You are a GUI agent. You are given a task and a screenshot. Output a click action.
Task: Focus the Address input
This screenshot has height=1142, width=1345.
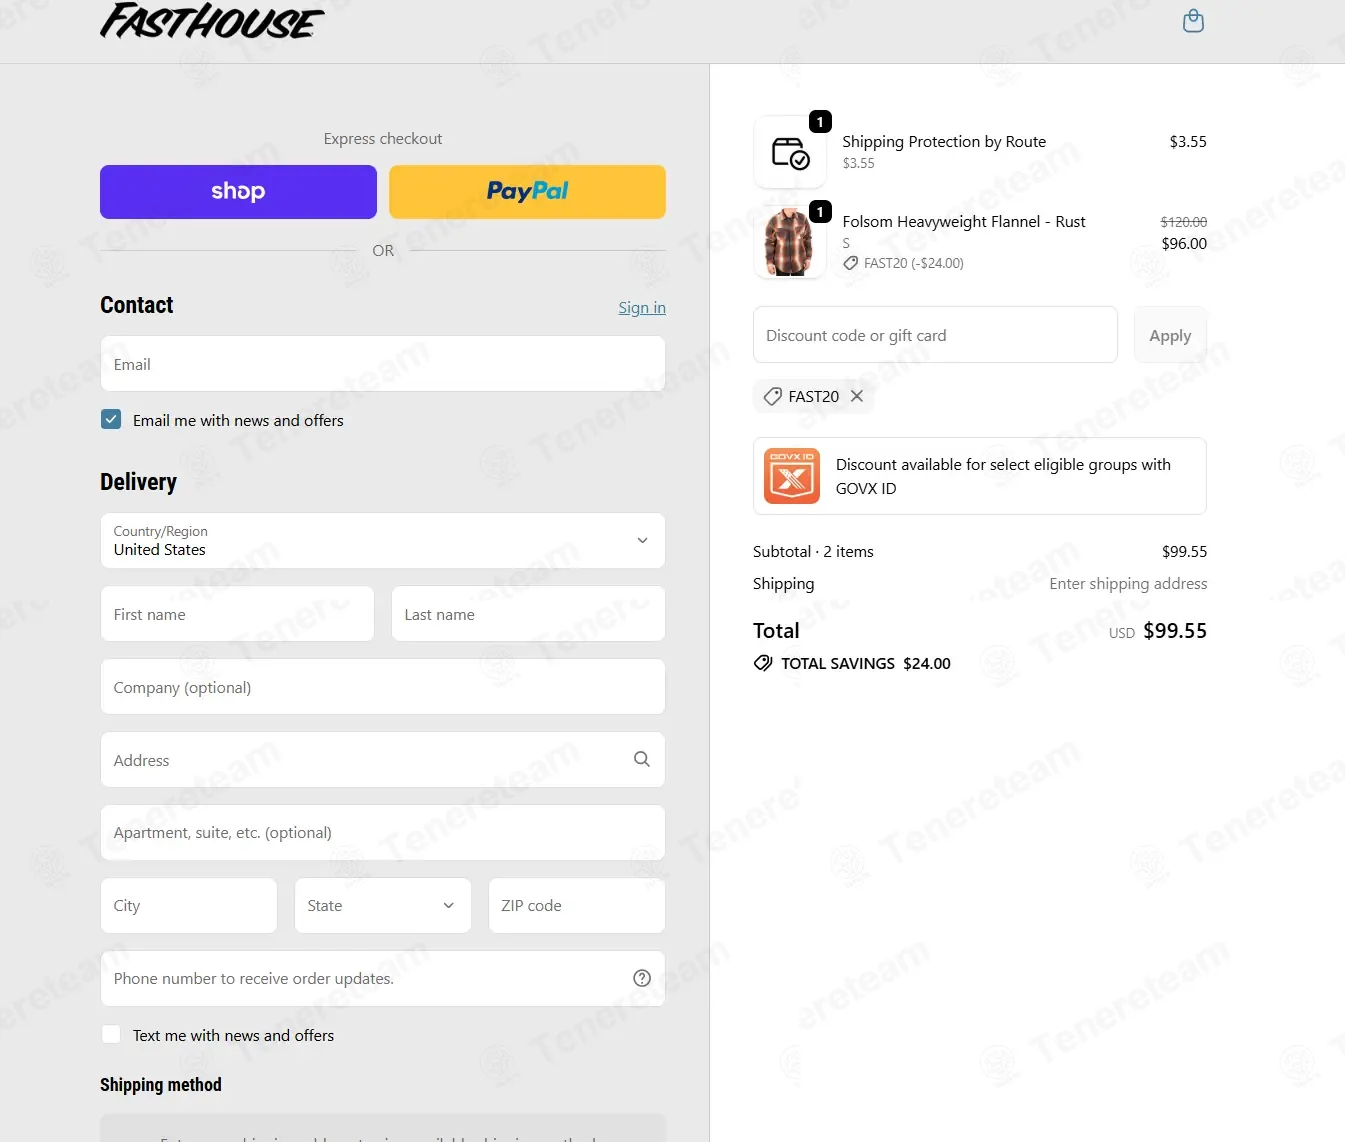[383, 760]
